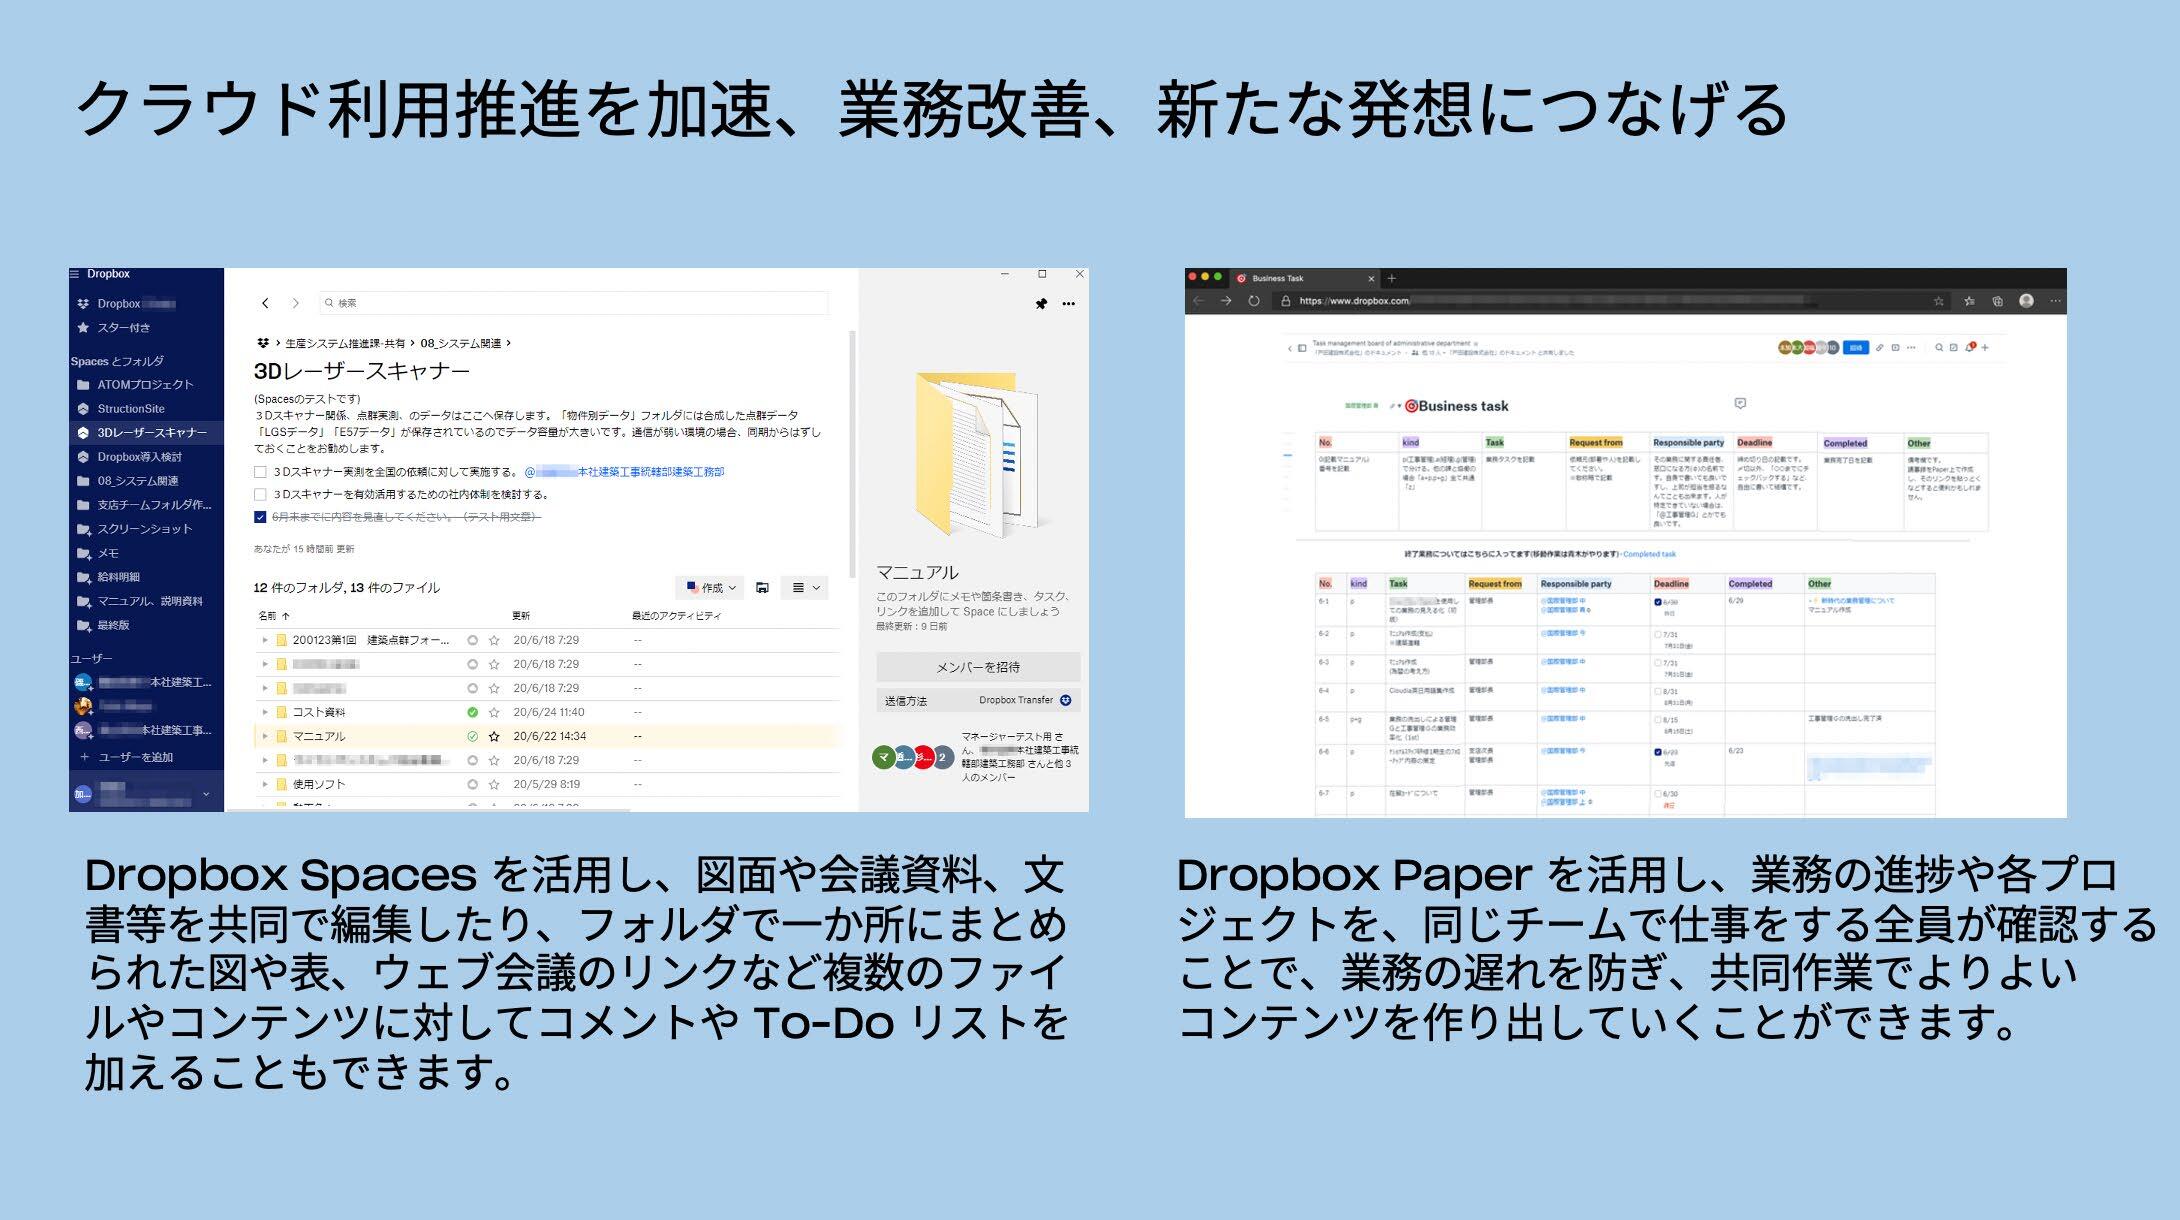Viewport: 2180px width, 1220px height.
Task: Unstar the マニュアル folder
Action: pos(494,736)
